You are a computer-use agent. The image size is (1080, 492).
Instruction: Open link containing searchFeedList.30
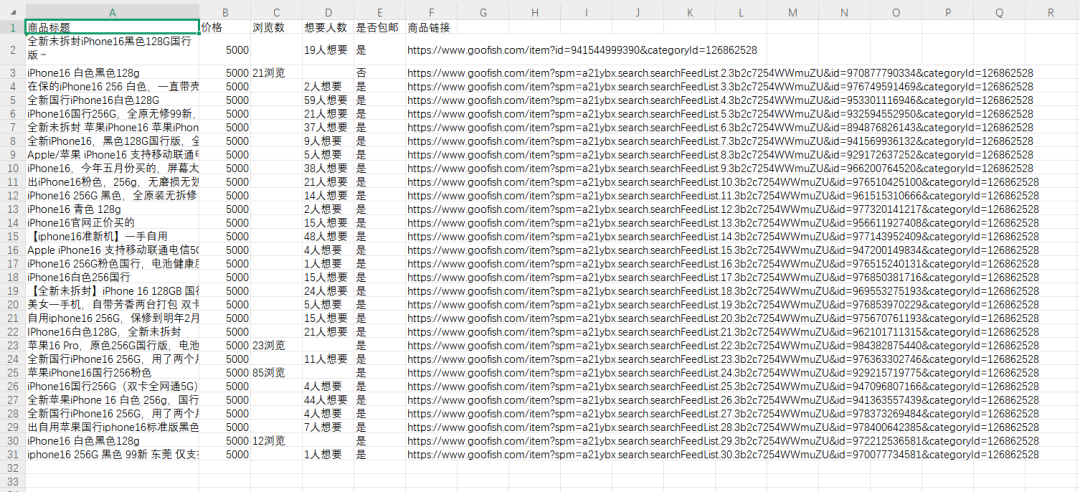point(723,454)
